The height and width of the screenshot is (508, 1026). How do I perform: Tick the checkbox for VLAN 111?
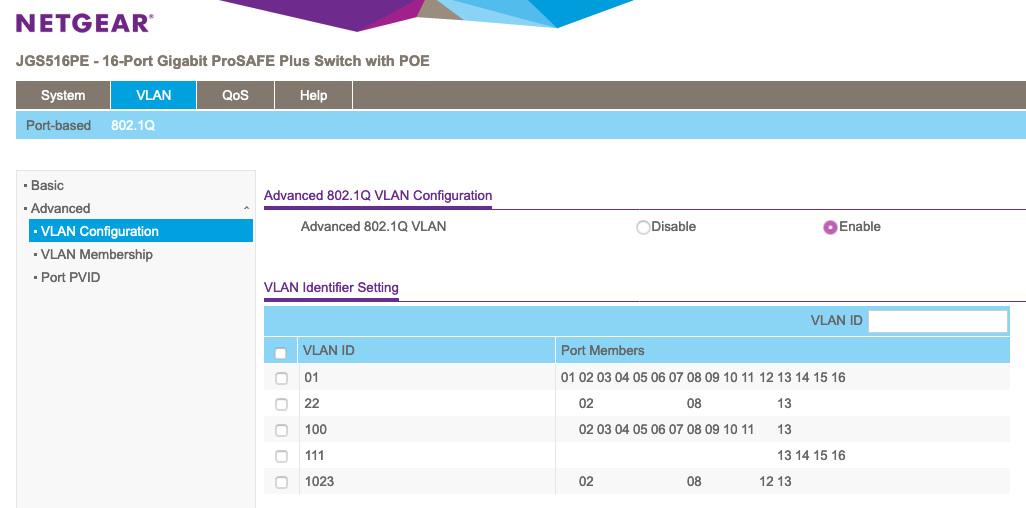[x=281, y=456]
